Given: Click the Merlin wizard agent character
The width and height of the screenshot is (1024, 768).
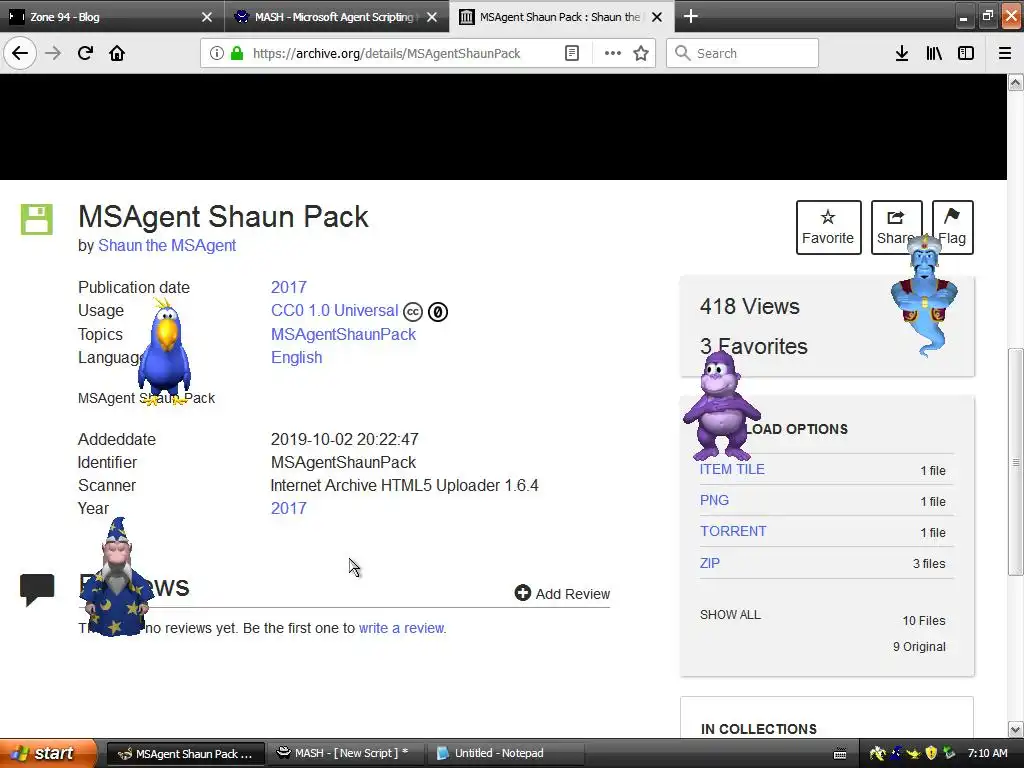Looking at the screenshot, I should coord(118,577).
